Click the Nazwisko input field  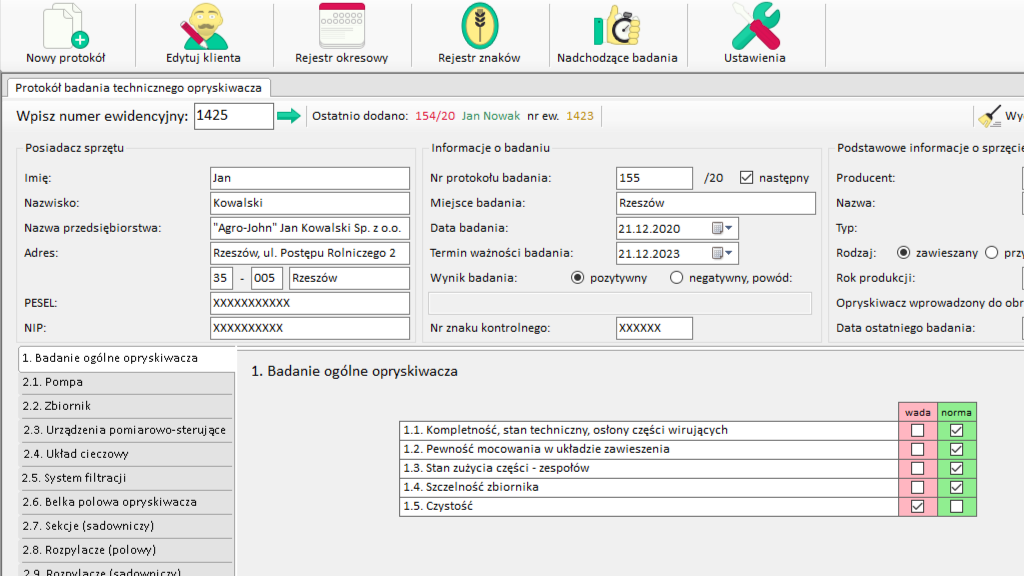click(309, 203)
